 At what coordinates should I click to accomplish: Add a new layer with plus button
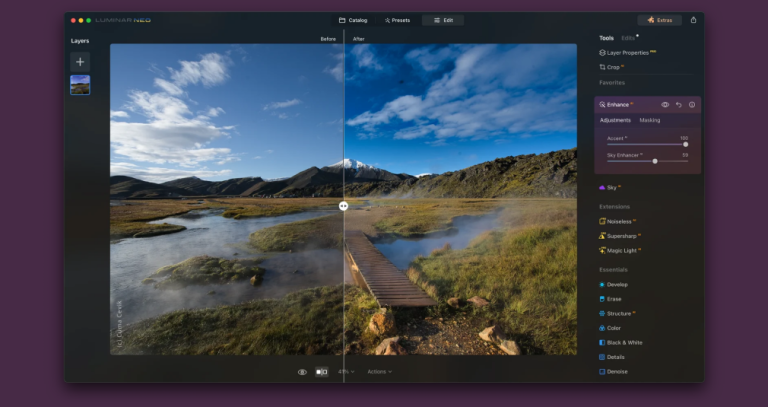[x=80, y=62]
